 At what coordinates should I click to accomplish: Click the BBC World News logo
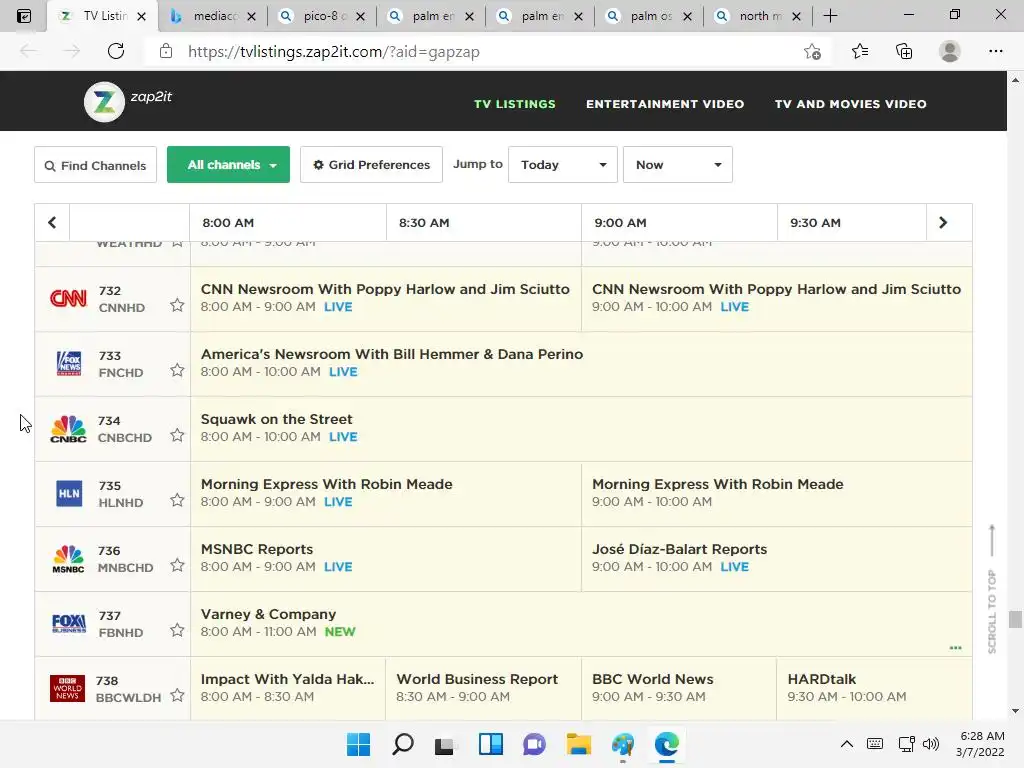pyautogui.click(x=67, y=688)
